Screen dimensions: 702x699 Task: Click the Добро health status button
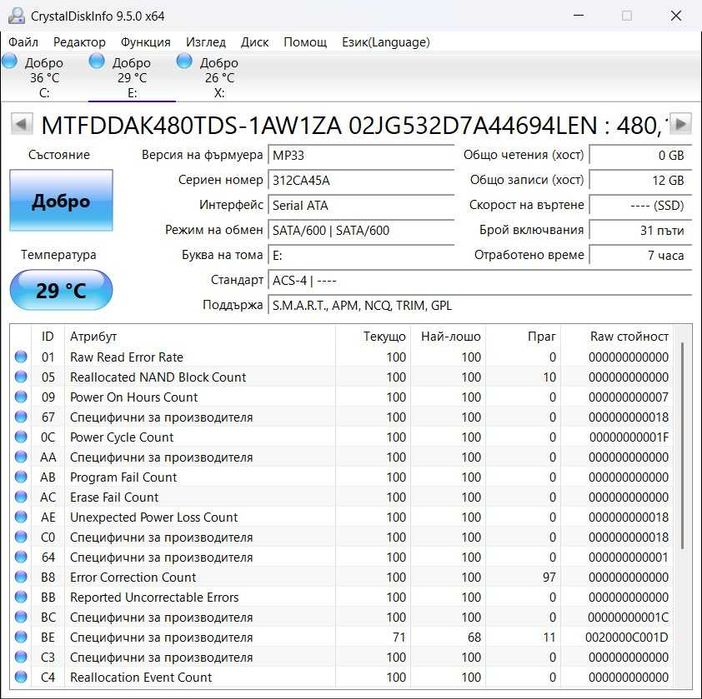click(x=61, y=201)
